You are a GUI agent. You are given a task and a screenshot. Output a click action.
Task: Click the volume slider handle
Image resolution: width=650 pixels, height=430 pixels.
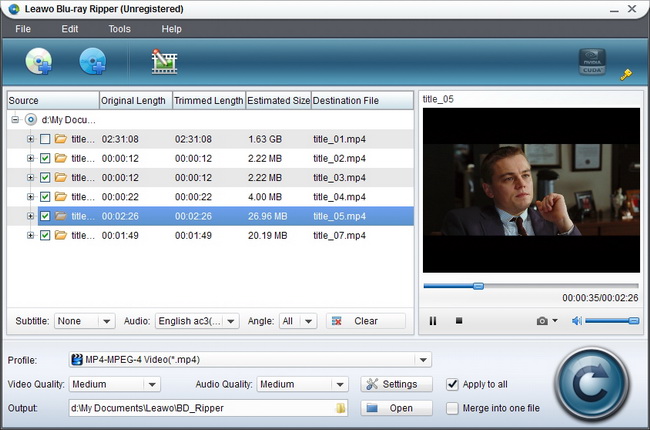[634, 321]
